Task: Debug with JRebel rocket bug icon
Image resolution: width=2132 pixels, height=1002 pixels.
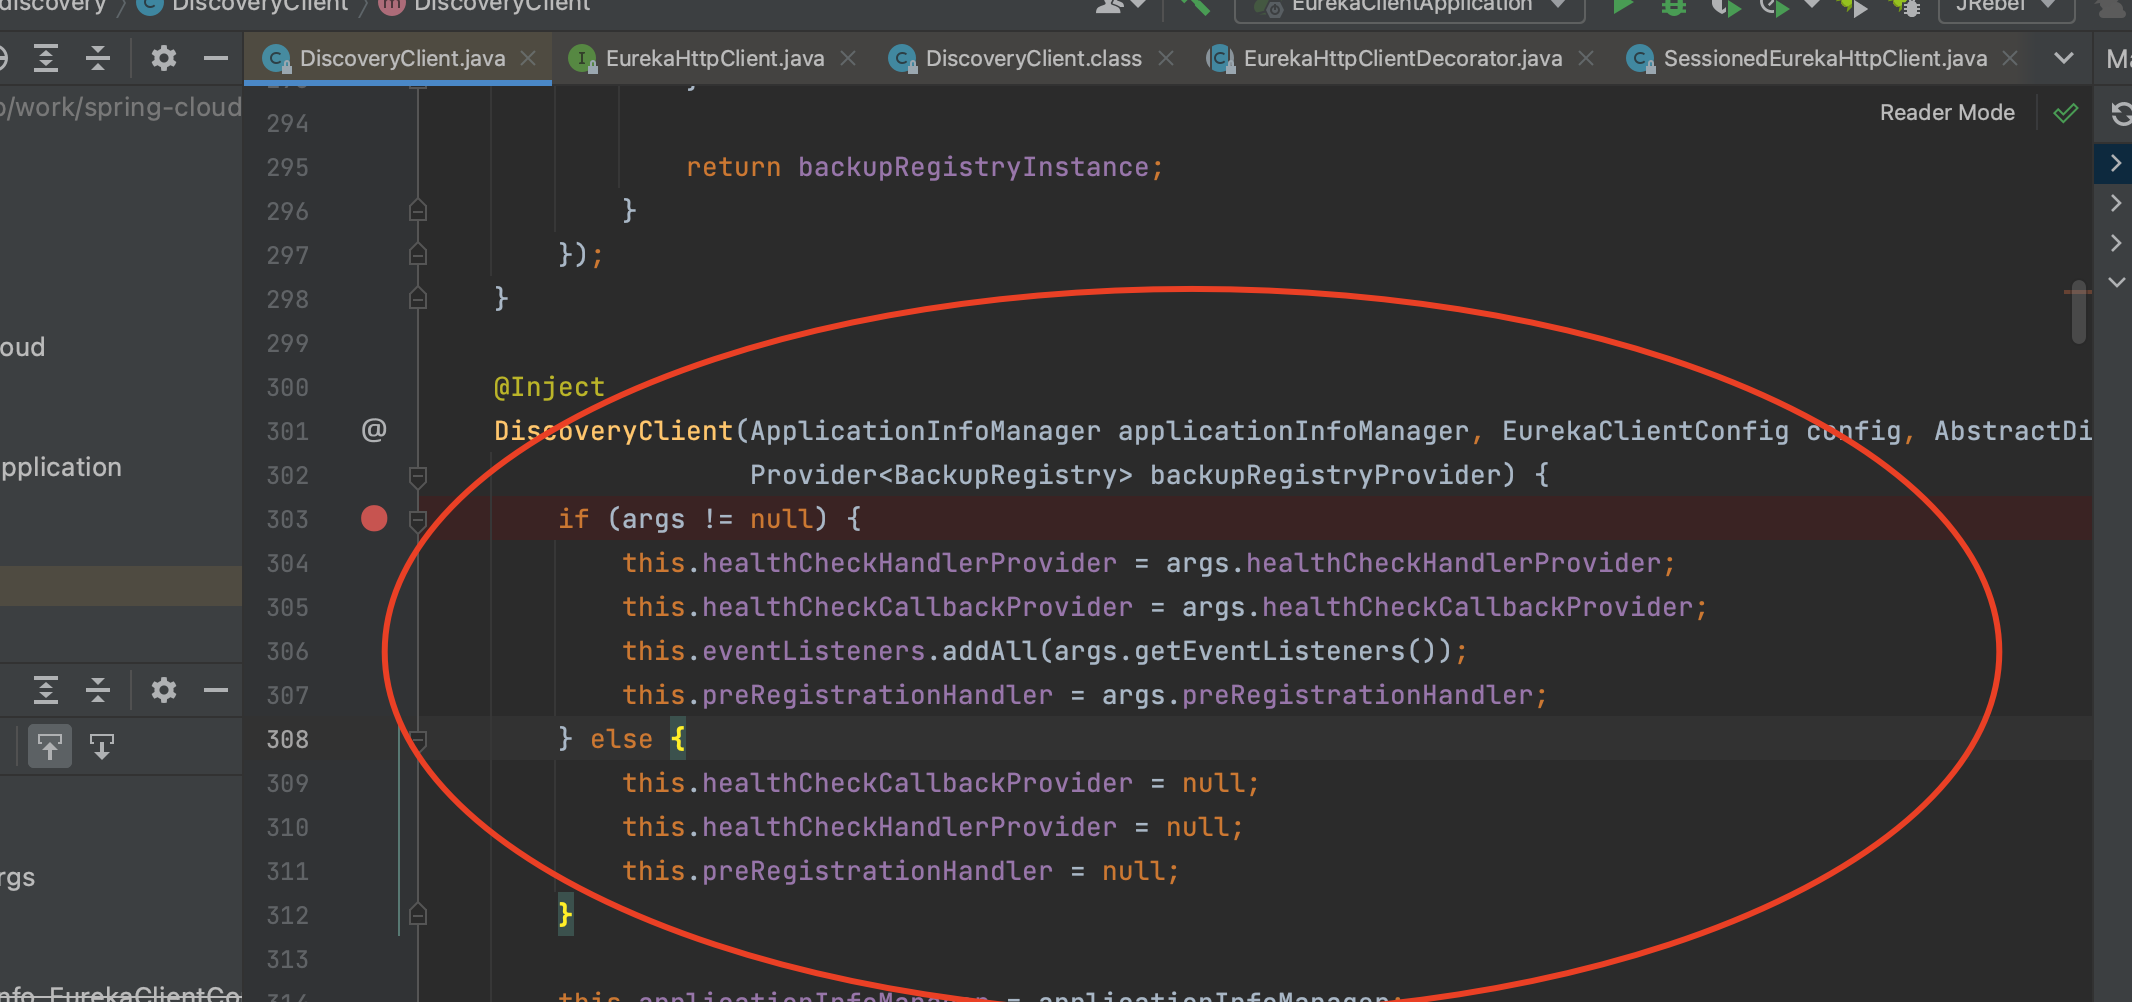Action: [1904, 6]
